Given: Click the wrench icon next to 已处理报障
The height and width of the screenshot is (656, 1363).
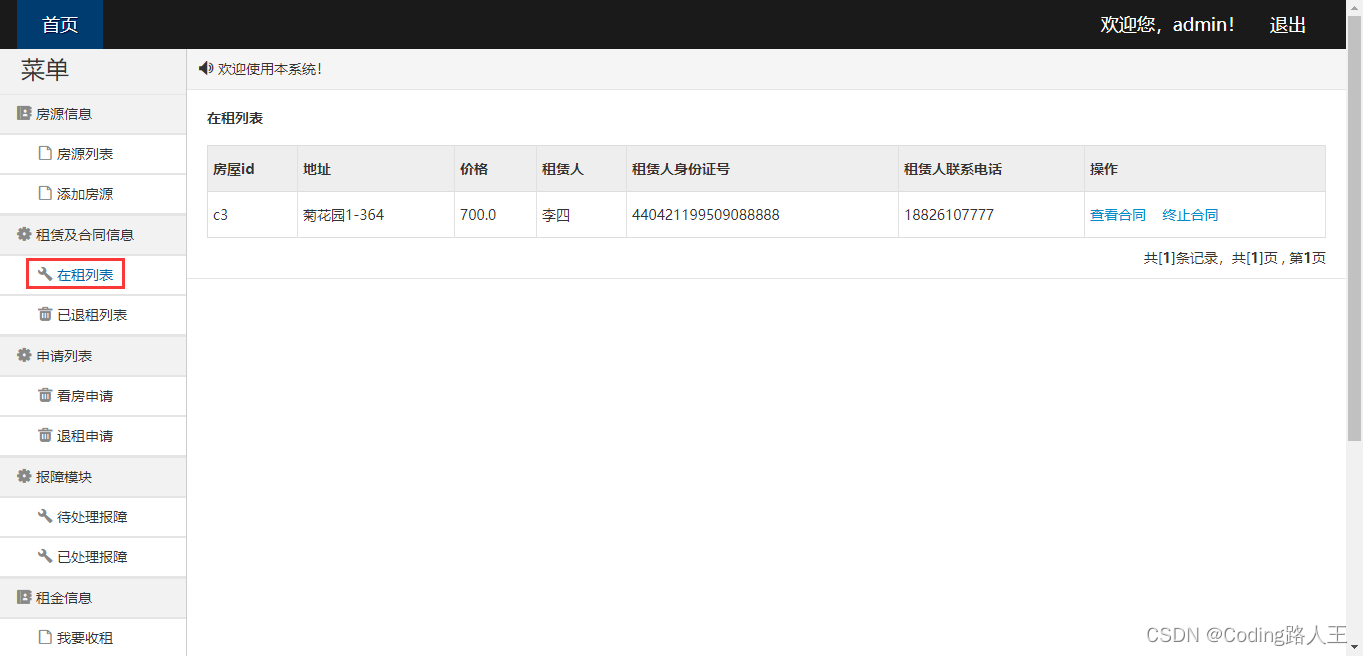Looking at the screenshot, I should [44, 556].
